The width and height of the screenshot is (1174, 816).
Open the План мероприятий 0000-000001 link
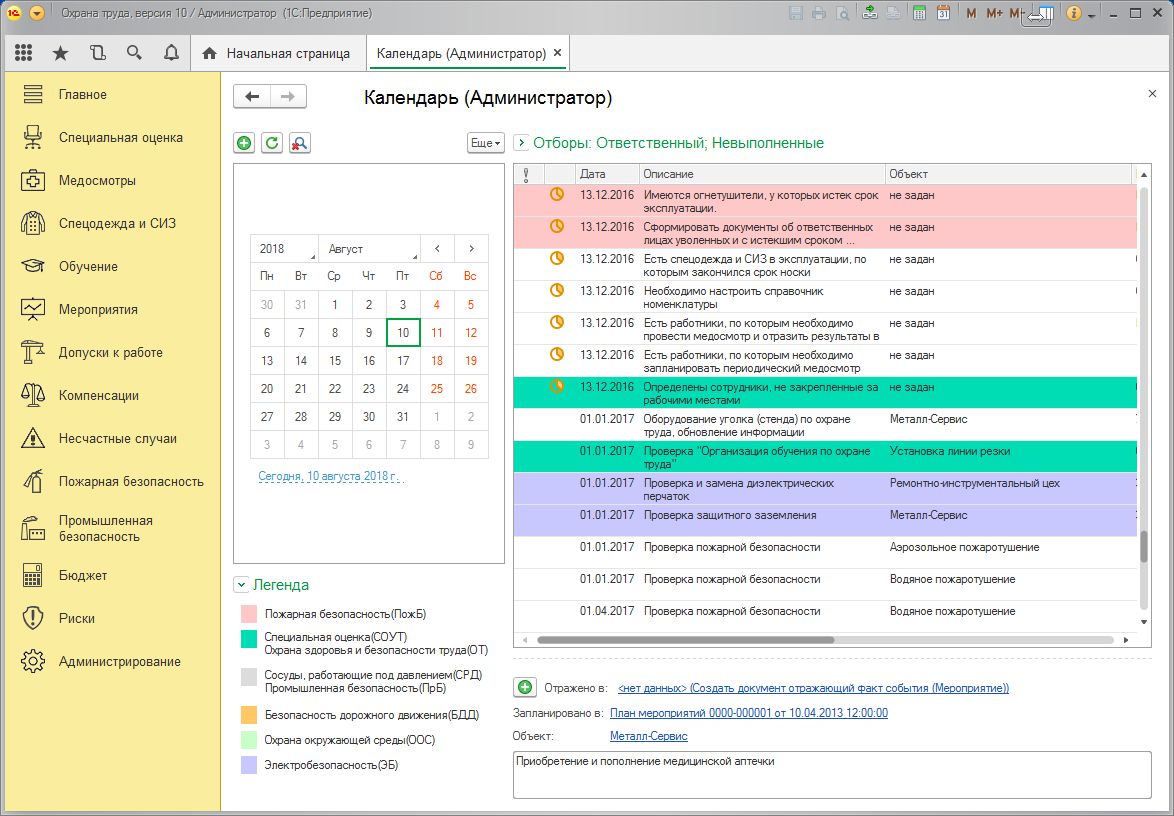point(748,713)
